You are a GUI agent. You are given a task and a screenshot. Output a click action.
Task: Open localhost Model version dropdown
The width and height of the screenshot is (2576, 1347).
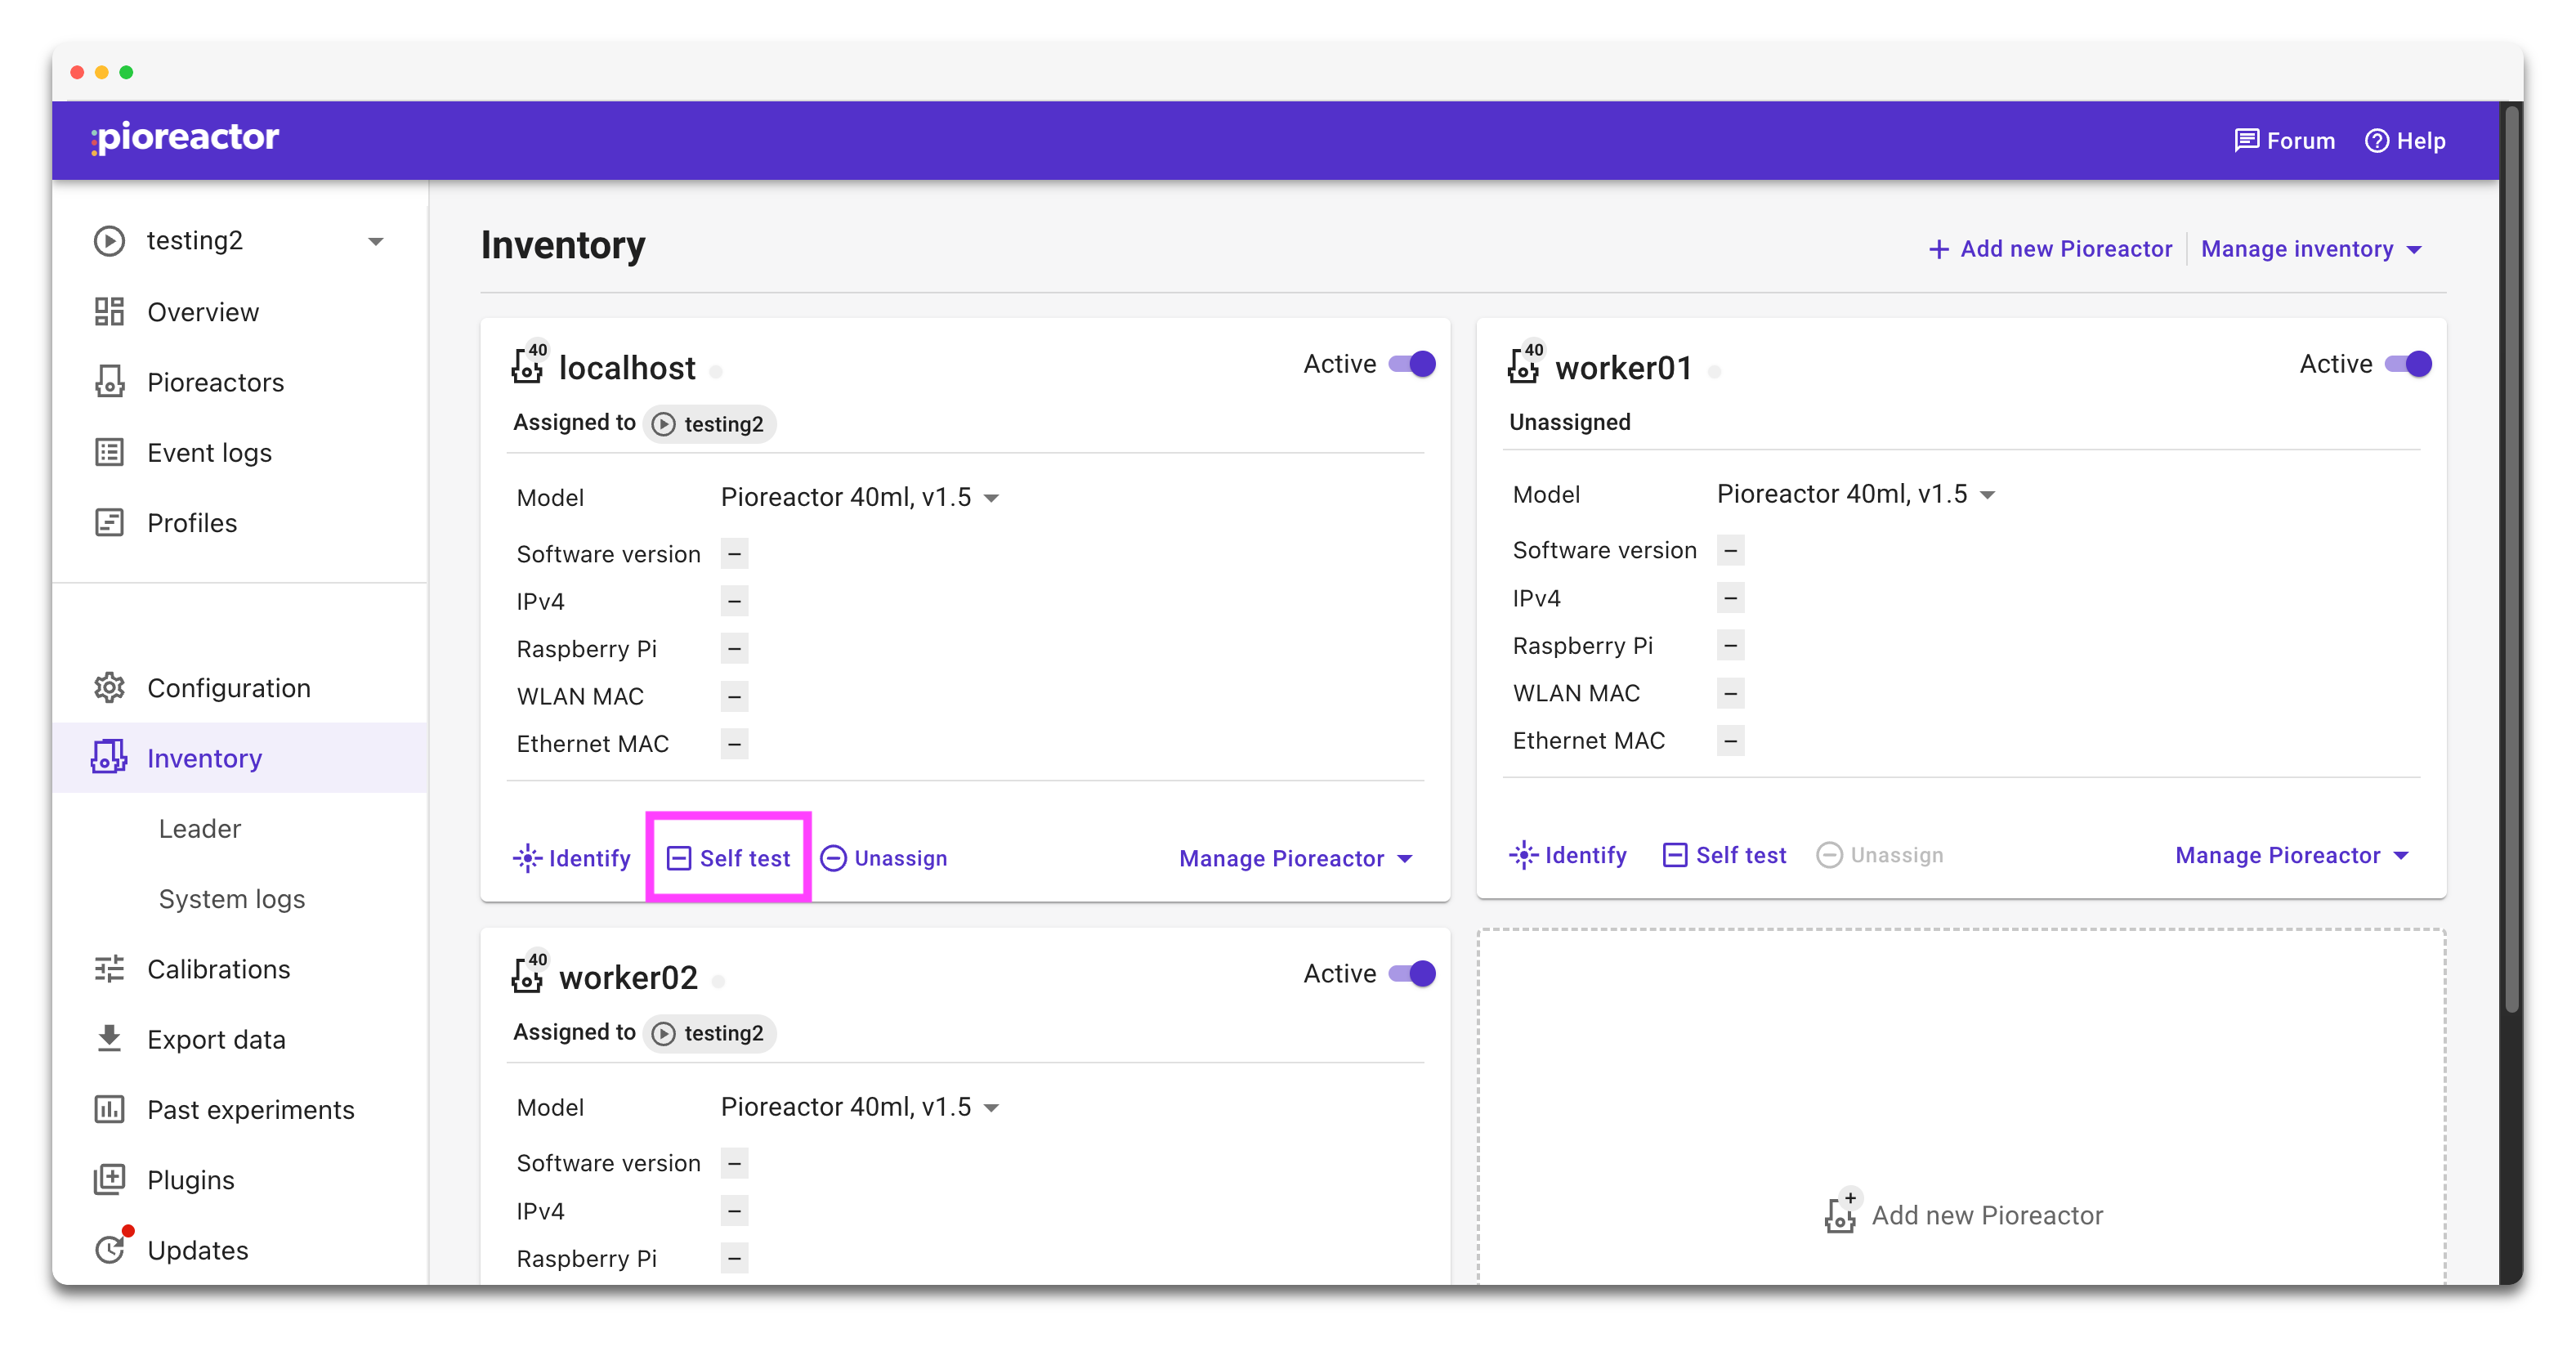pos(860,497)
